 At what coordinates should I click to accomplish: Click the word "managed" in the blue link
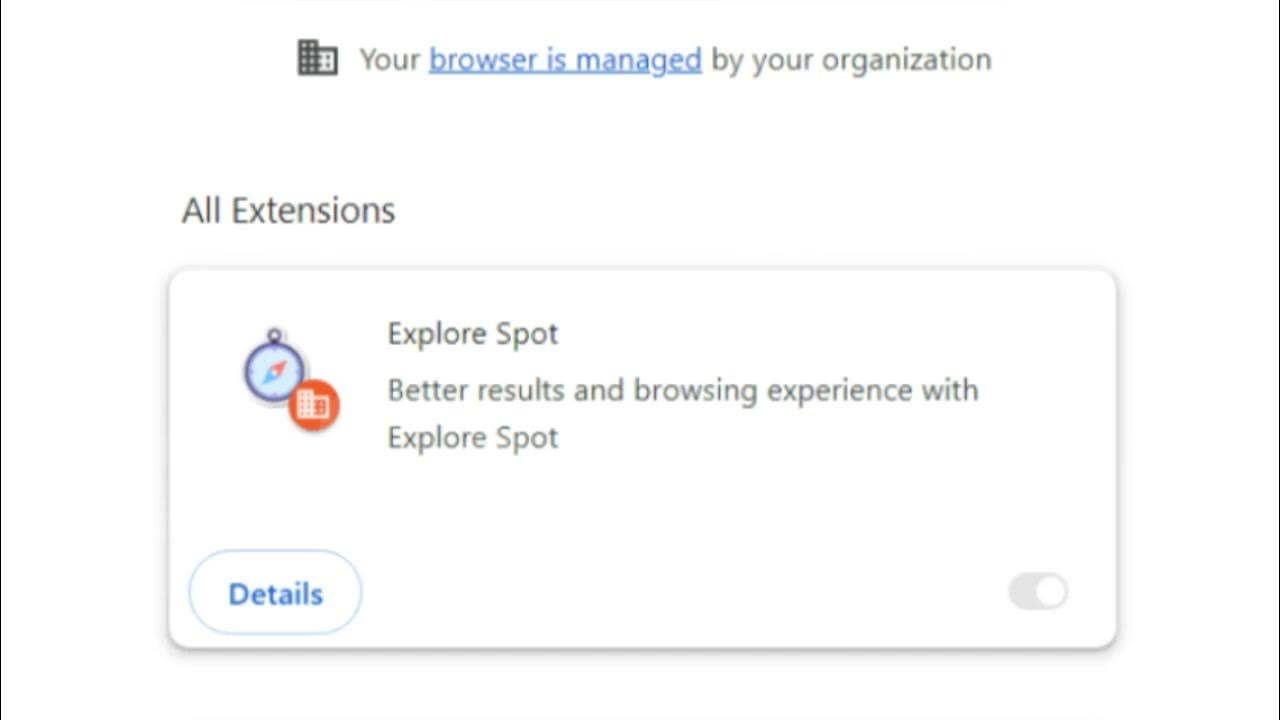(638, 60)
